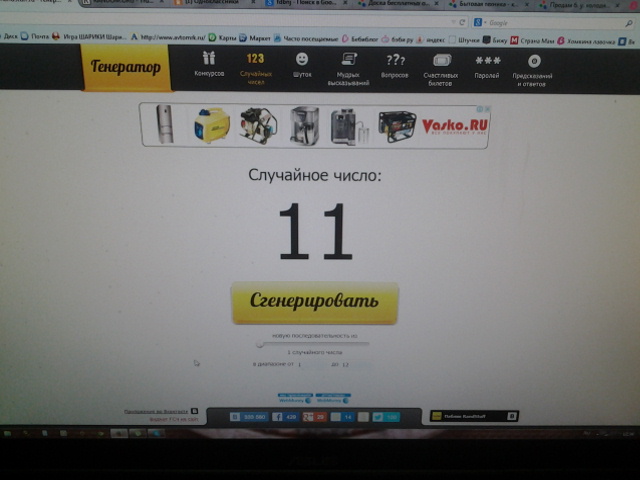Open the Предсказаний и ответов section

click(x=533, y=71)
